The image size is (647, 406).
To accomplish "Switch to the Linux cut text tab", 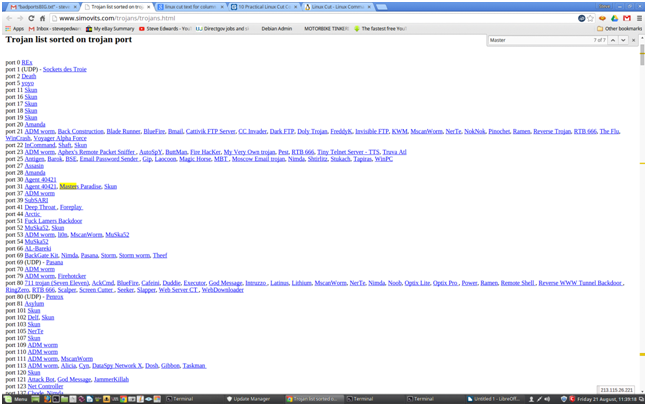I will coord(190,7).
